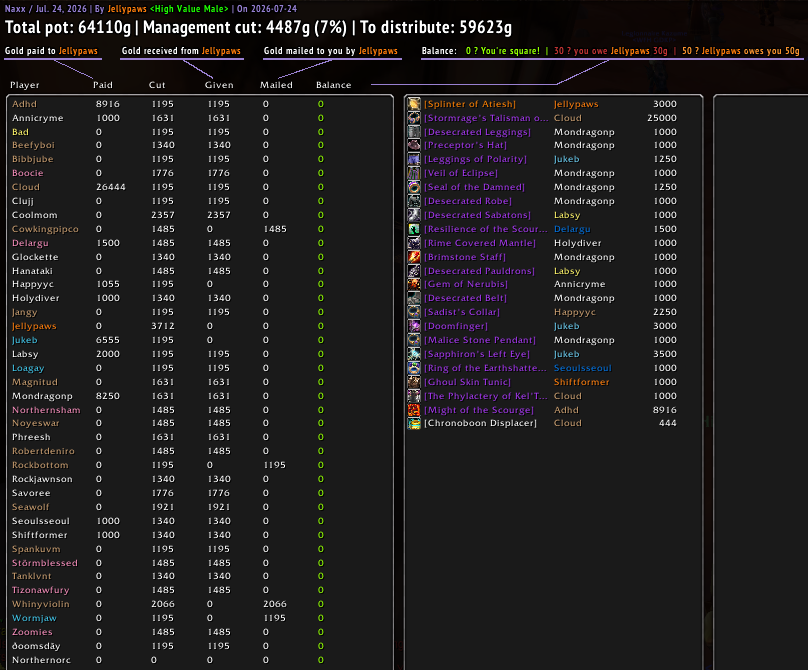Click the Rime Covered Mantle icon

414,243
